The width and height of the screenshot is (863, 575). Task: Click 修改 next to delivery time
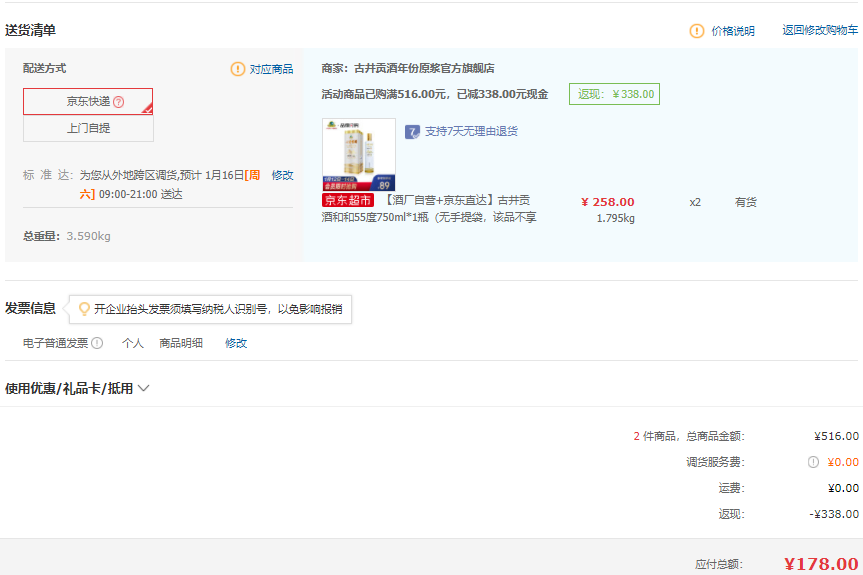click(x=282, y=175)
